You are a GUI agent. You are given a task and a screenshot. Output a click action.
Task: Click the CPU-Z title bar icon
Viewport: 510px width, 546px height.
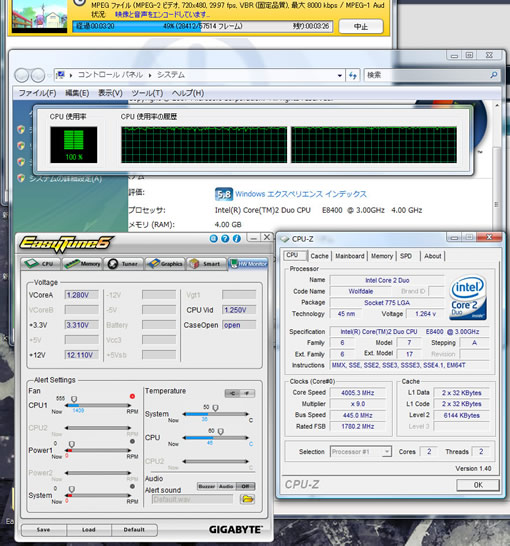click(x=285, y=239)
